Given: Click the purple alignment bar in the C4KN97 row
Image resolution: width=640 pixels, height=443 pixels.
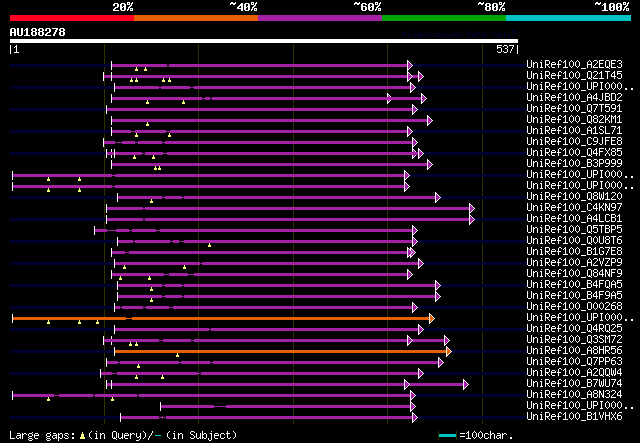Looking at the screenshot, I should click(x=288, y=209).
